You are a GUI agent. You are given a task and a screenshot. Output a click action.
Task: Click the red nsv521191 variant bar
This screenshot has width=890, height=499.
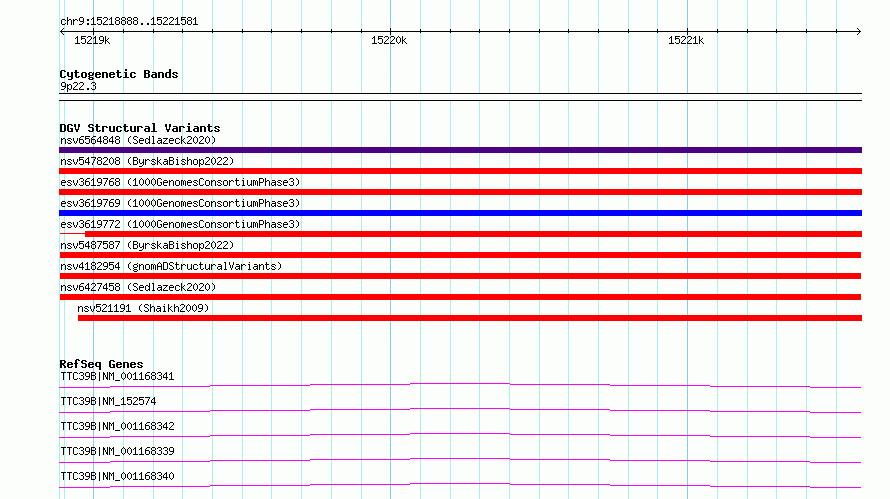tap(470, 318)
